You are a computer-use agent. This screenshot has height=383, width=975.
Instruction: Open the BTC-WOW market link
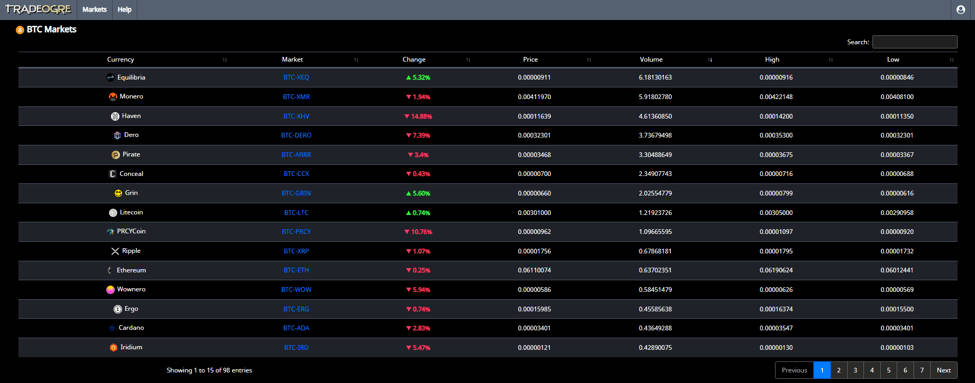pos(296,290)
